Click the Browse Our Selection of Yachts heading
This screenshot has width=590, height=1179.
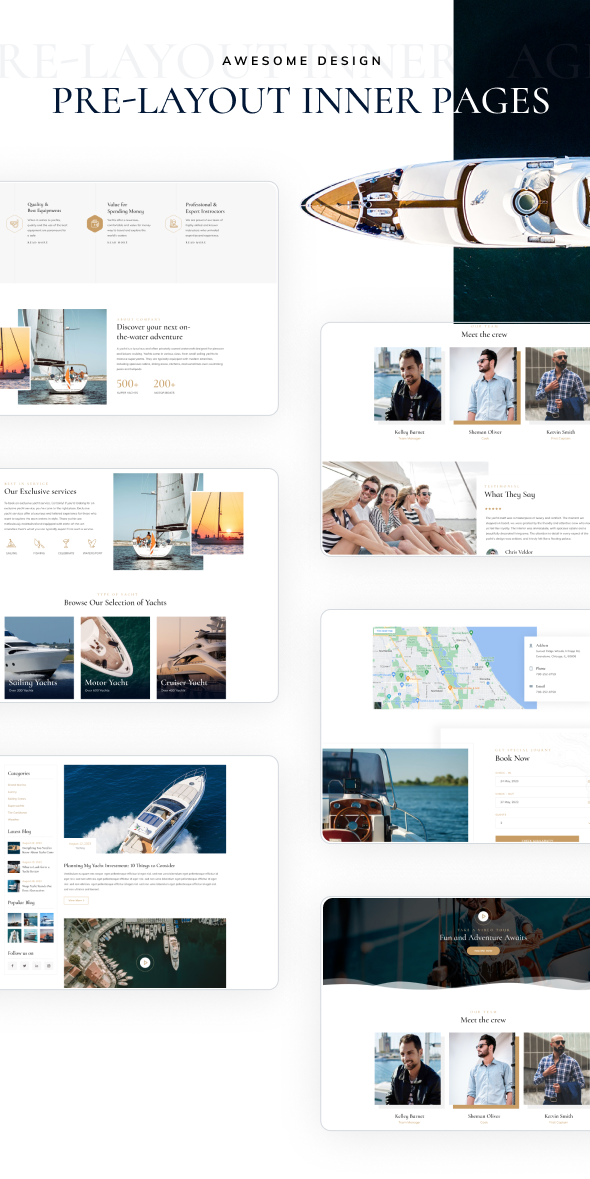[x=115, y=602]
